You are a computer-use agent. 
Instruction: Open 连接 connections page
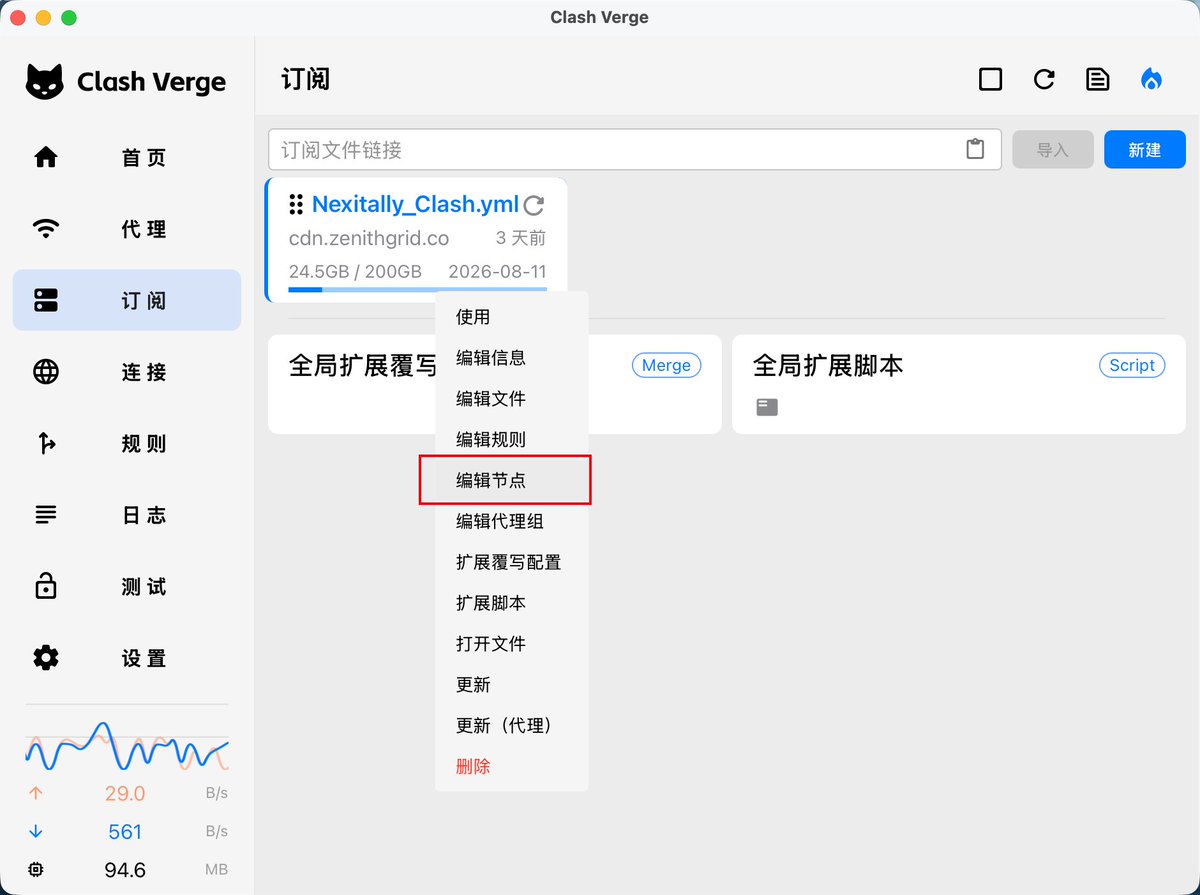coord(127,372)
